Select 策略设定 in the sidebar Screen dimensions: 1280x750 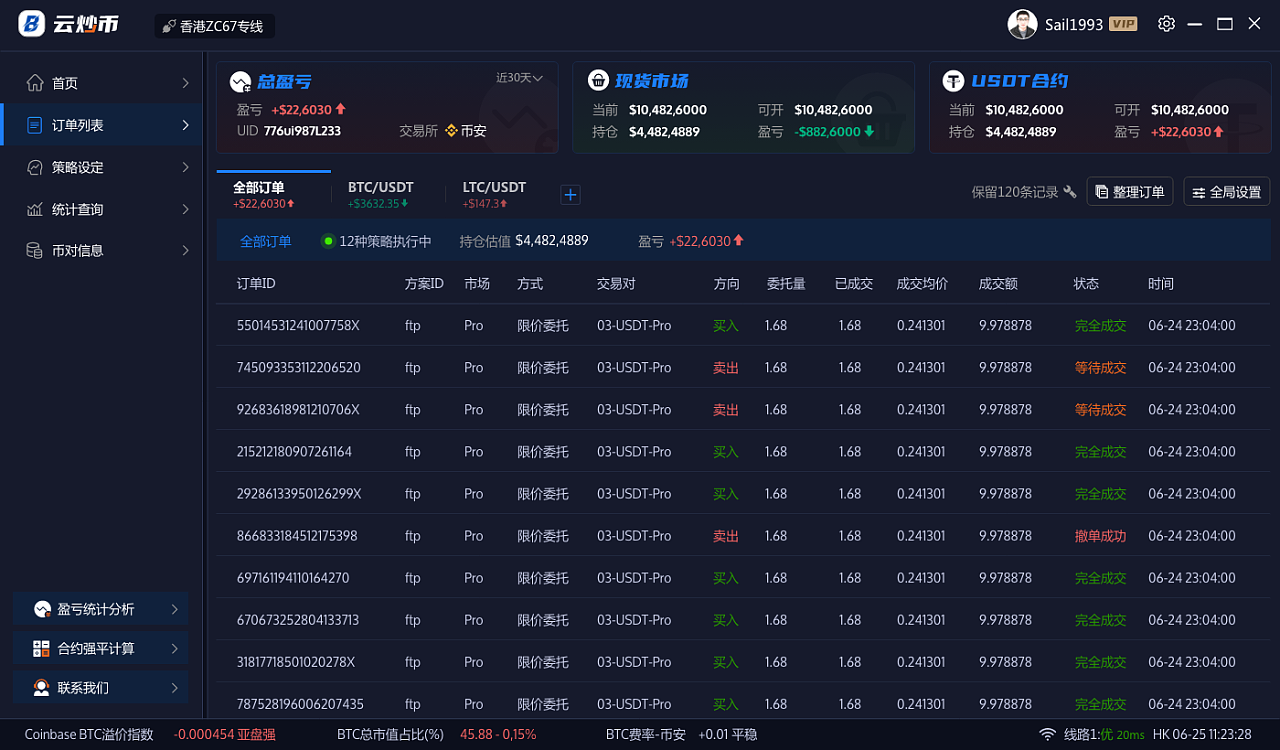[101, 167]
